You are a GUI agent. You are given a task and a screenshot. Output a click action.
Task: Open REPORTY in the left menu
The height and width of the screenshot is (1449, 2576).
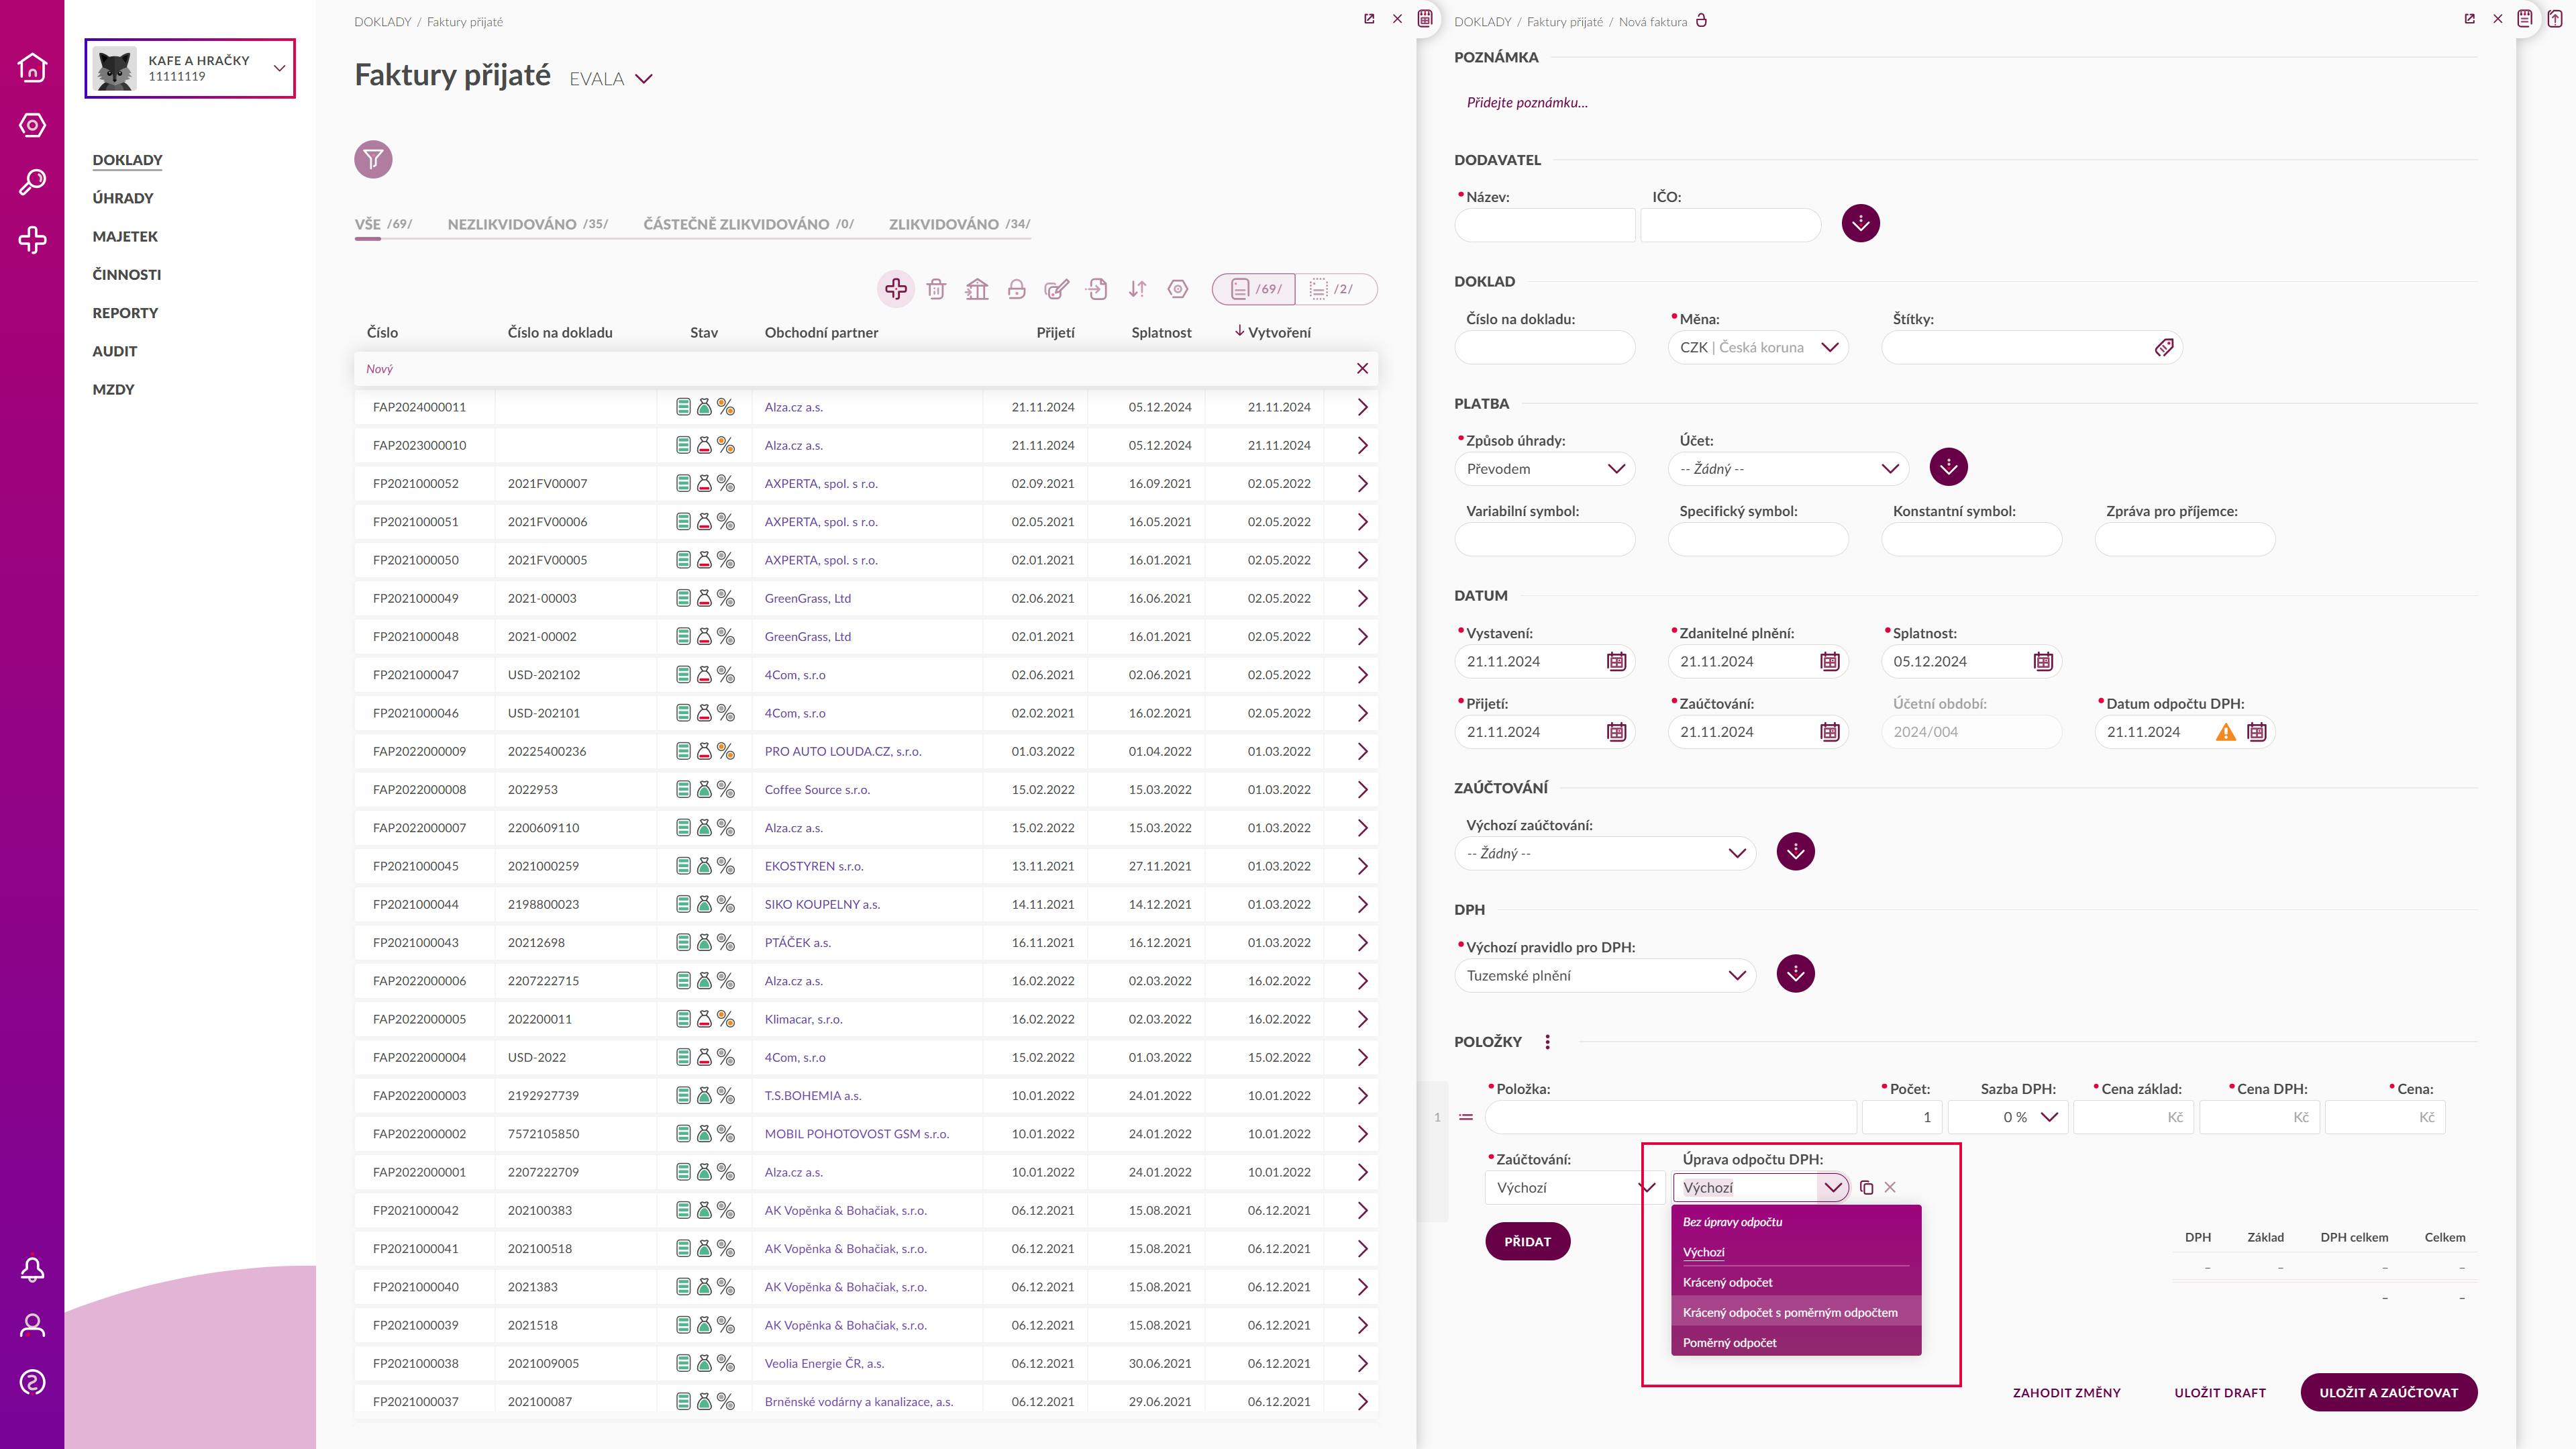click(125, 313)
